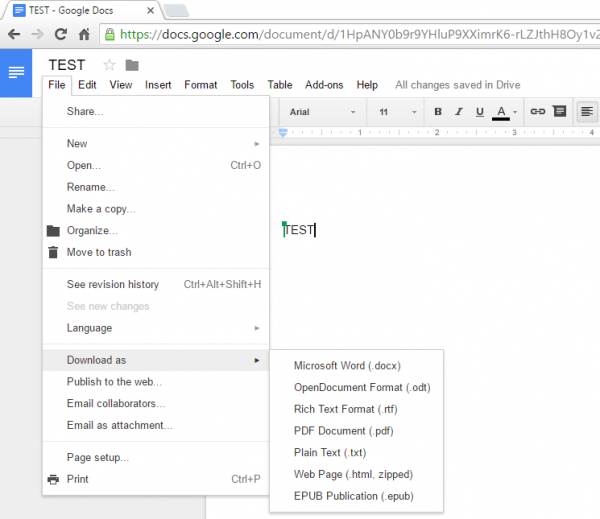Open the Help menu
Image resolution: width=600 pixels, height=519 pixels.
click(x=367, y=85)
